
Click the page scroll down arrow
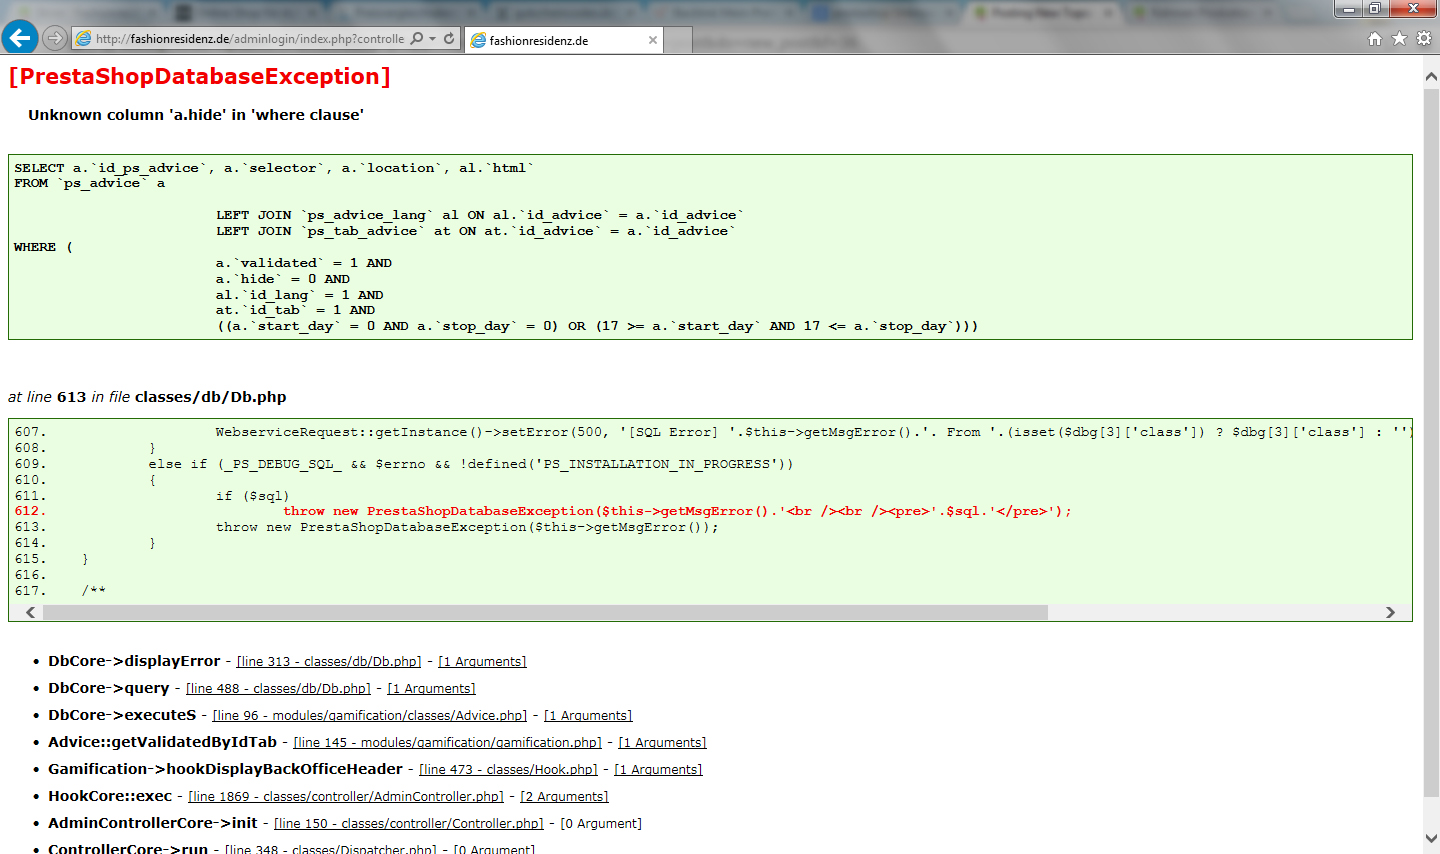[1431, 838]
